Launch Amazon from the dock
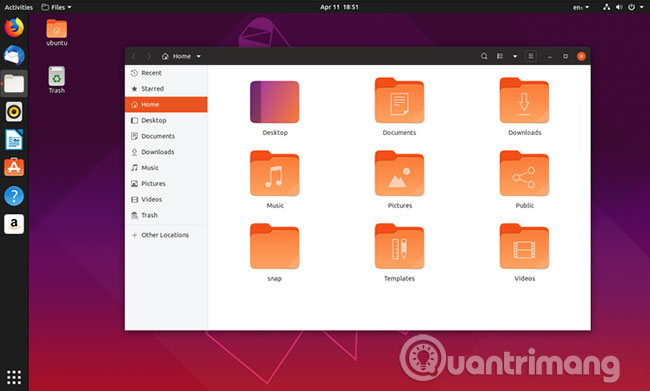650x391 pixels. tap(14, 224)
